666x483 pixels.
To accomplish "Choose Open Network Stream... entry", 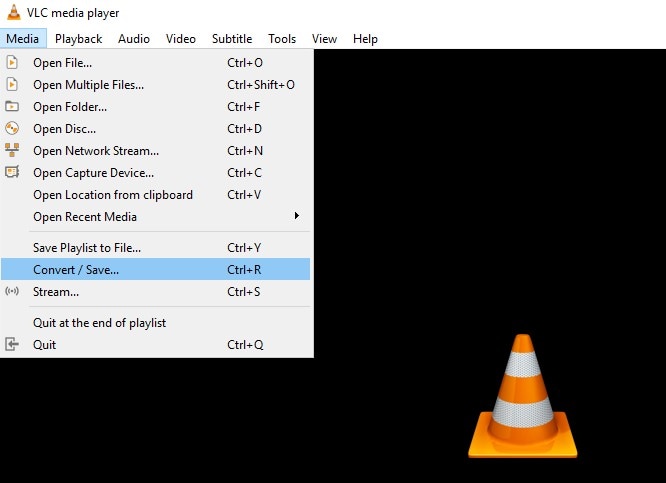I will (x=155, y=151).
